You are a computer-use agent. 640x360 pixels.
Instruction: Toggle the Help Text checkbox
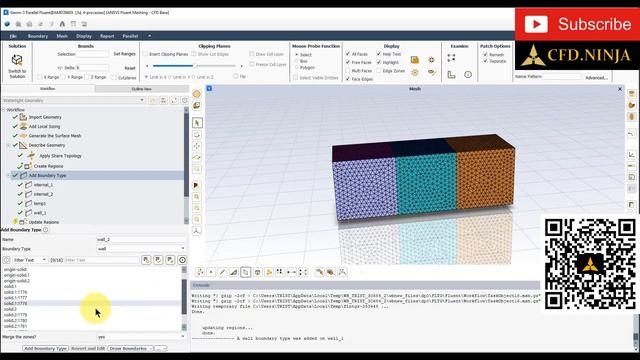click(379, 54)
